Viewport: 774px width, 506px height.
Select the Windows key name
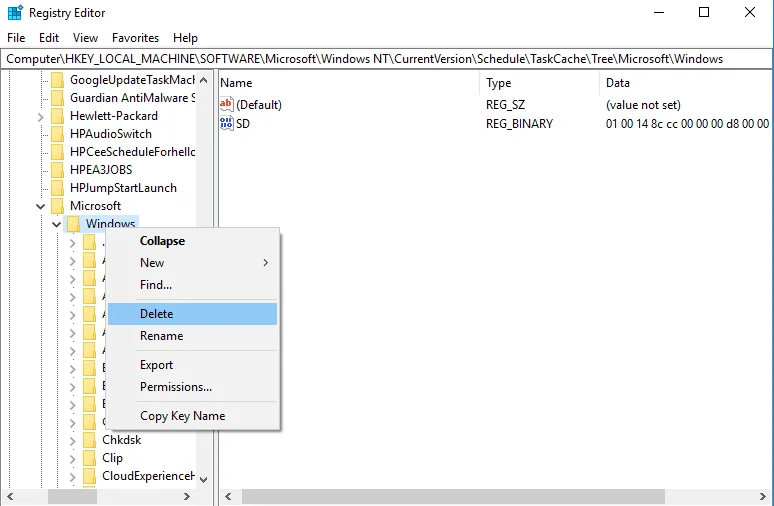[110, 224]
